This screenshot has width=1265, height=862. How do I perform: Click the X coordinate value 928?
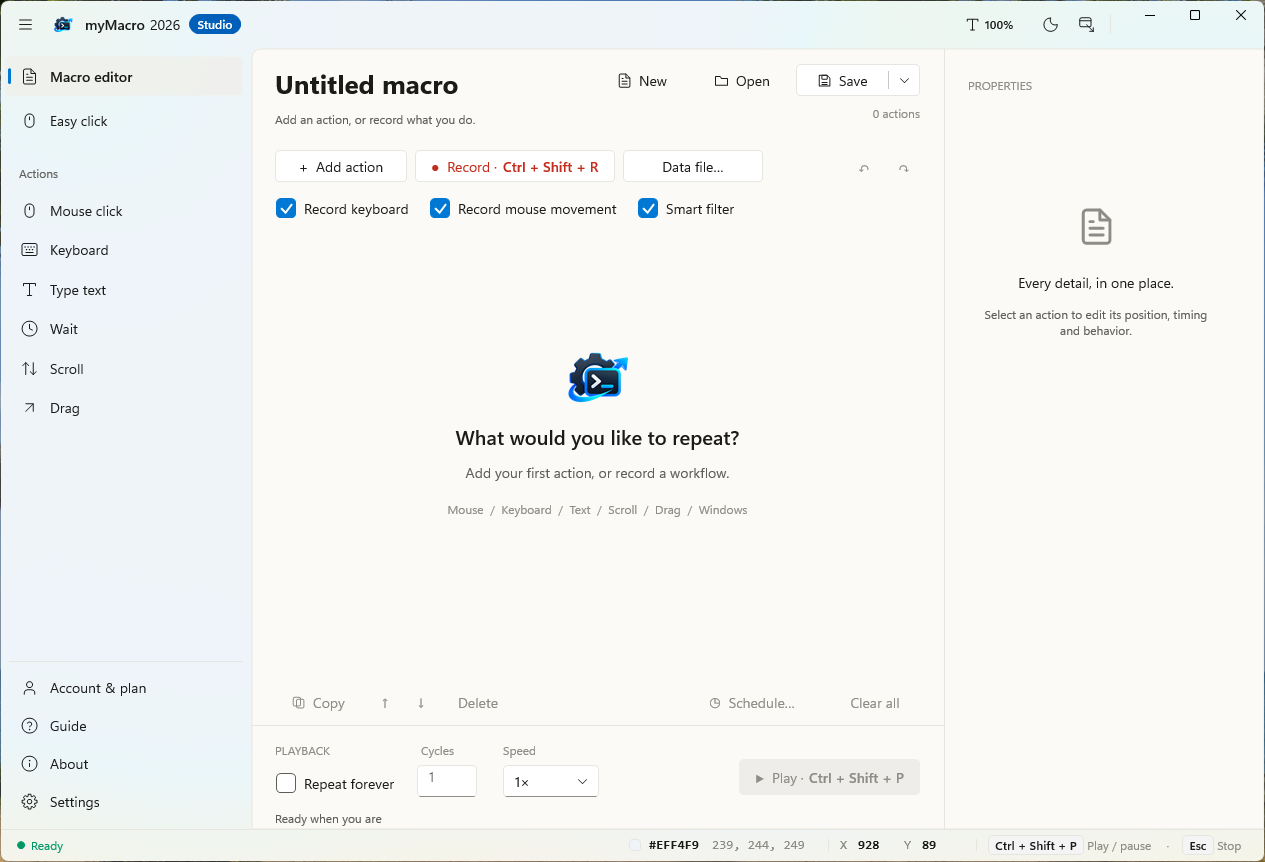[869, 845]
